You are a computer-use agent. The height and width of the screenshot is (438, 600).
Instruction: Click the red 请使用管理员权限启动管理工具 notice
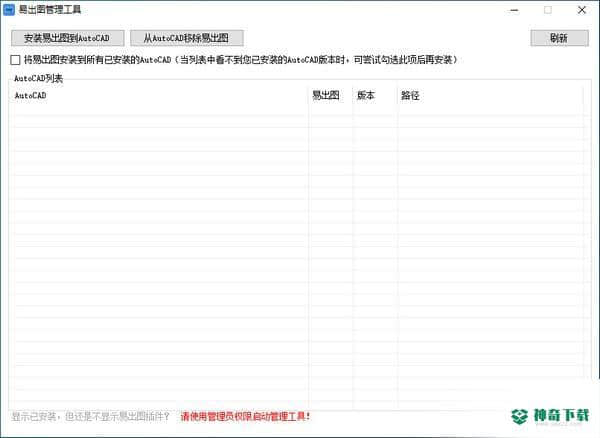pos(245,416)
